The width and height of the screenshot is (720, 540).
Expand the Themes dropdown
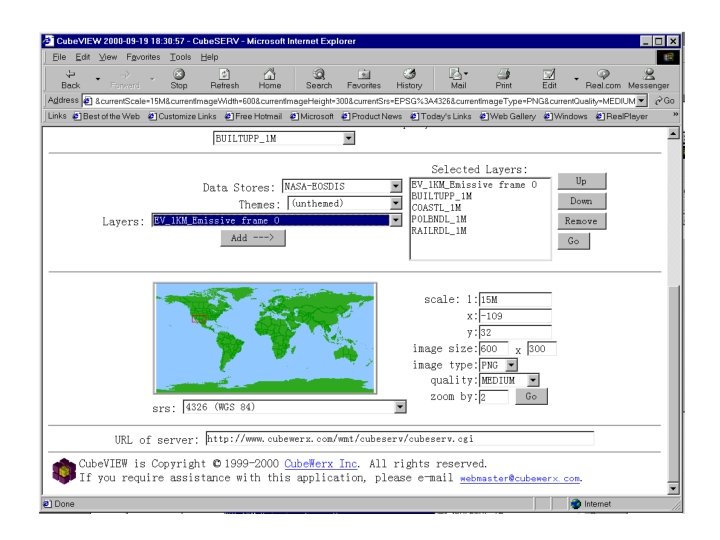(395, 203)
